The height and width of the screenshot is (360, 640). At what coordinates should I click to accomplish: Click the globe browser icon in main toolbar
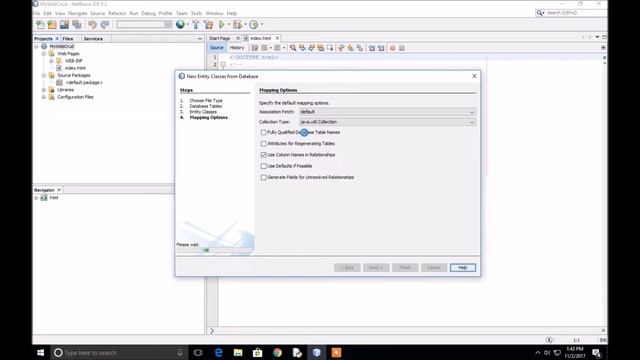(x=180, y=24)
